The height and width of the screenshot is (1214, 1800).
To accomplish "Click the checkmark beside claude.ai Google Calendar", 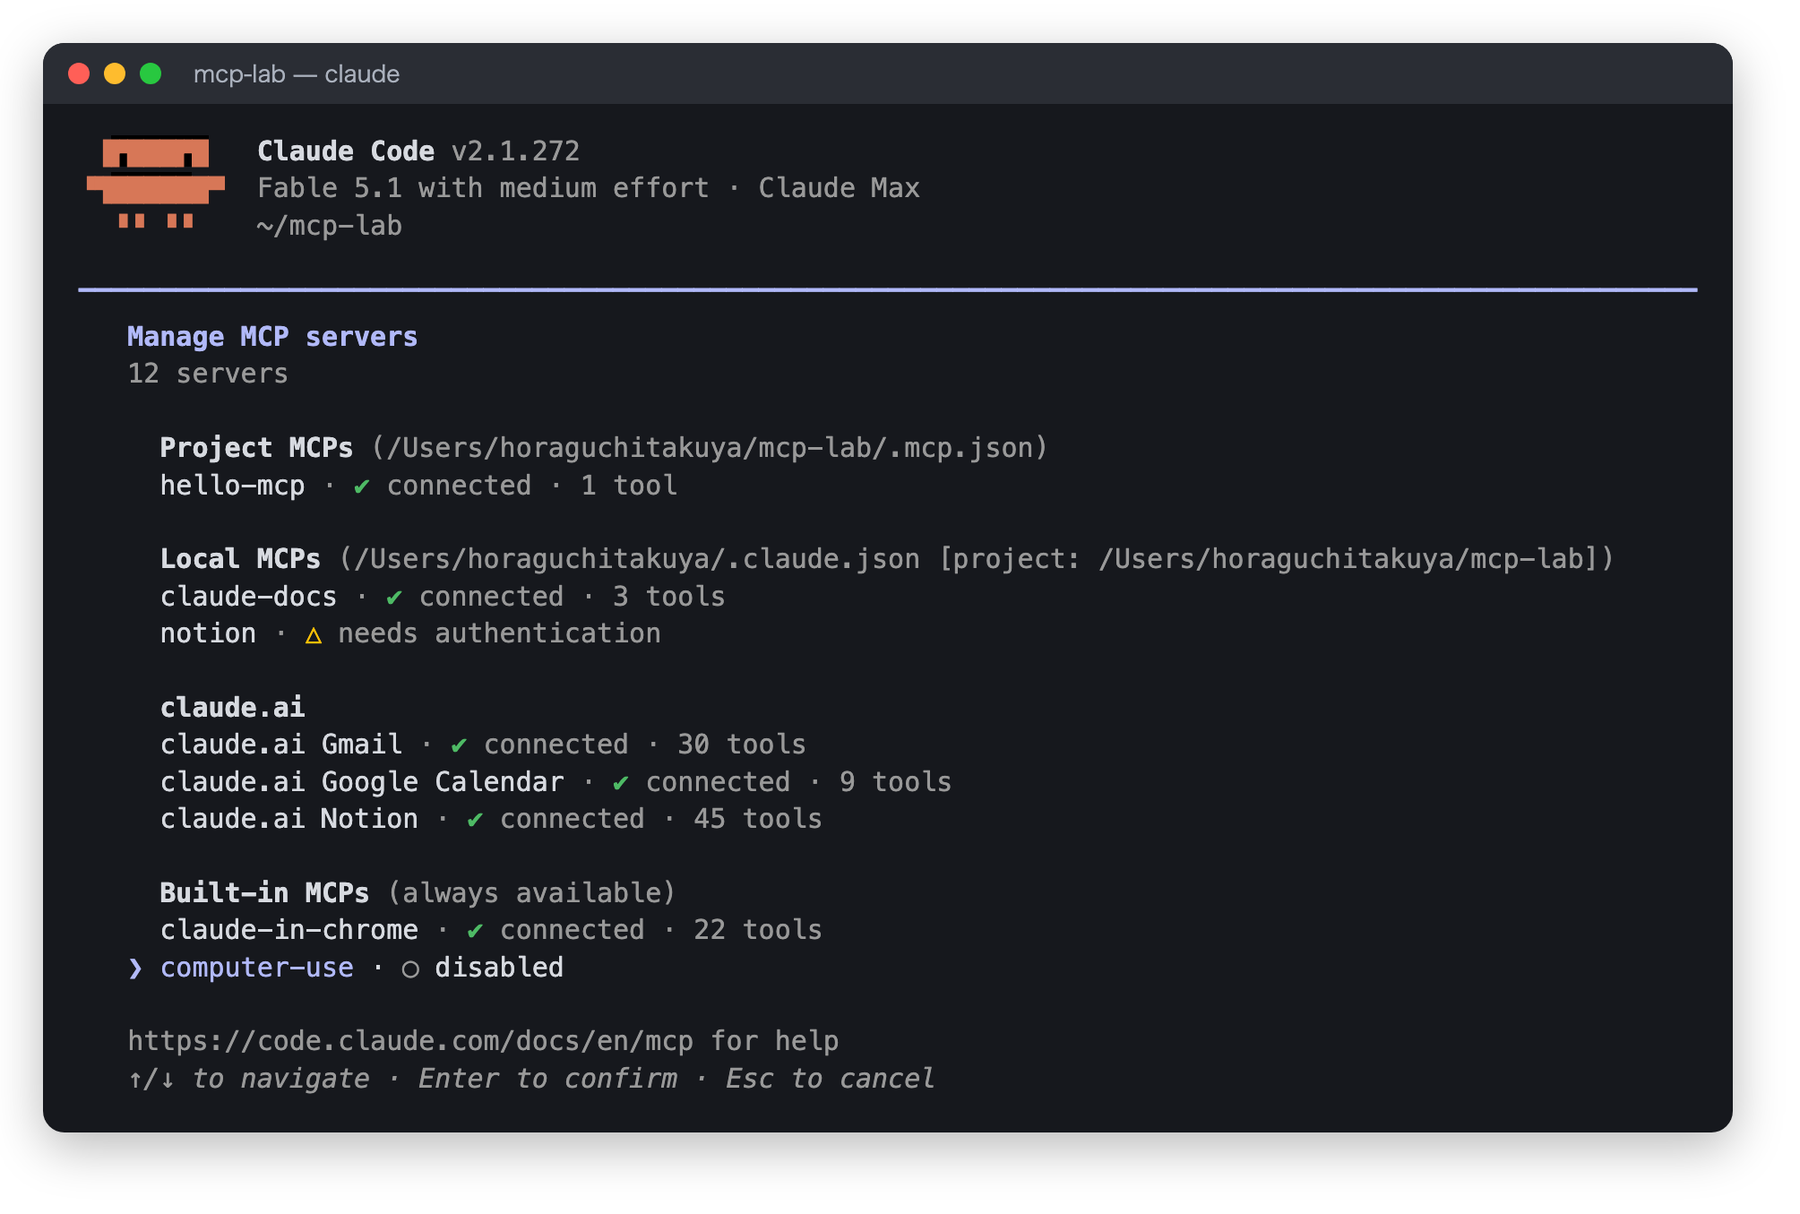I will tap(621, 782).
